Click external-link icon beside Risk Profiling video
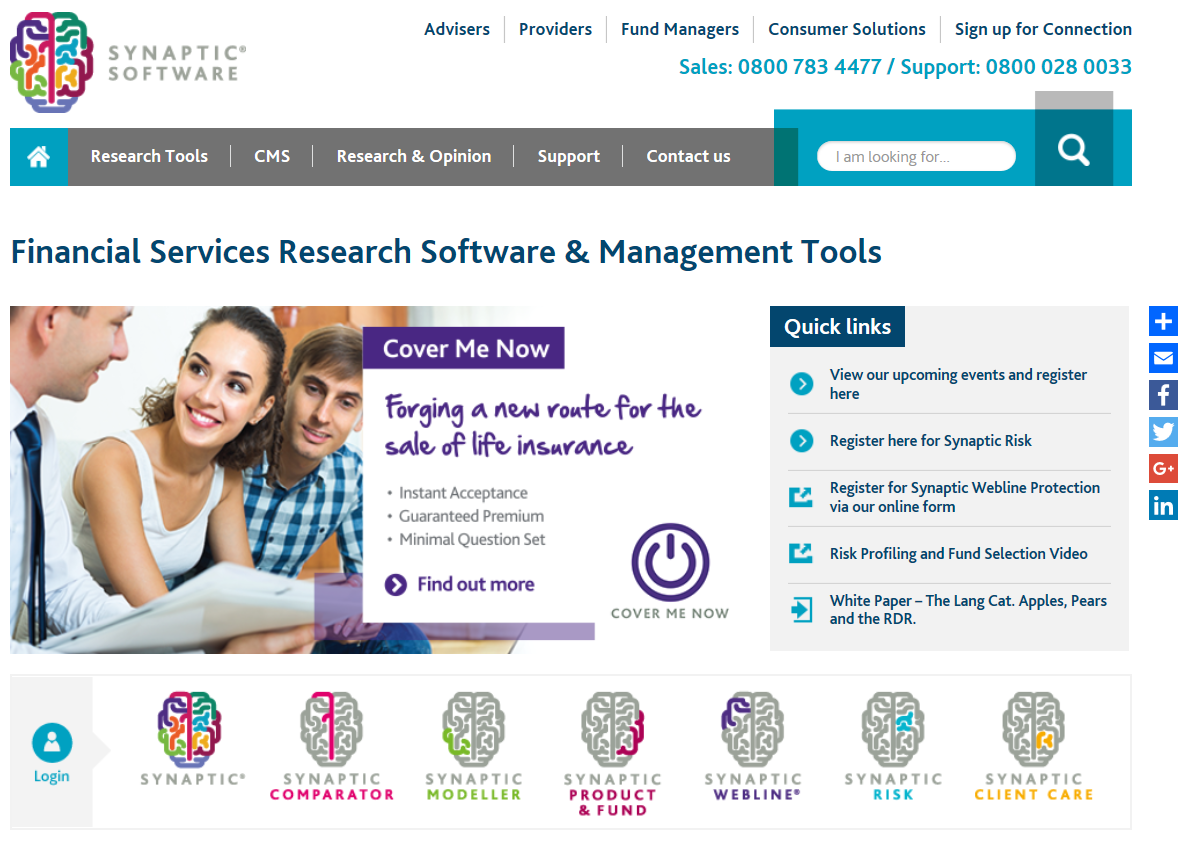This screenshot has width=1187, height=848. click(x=801, y=553)
